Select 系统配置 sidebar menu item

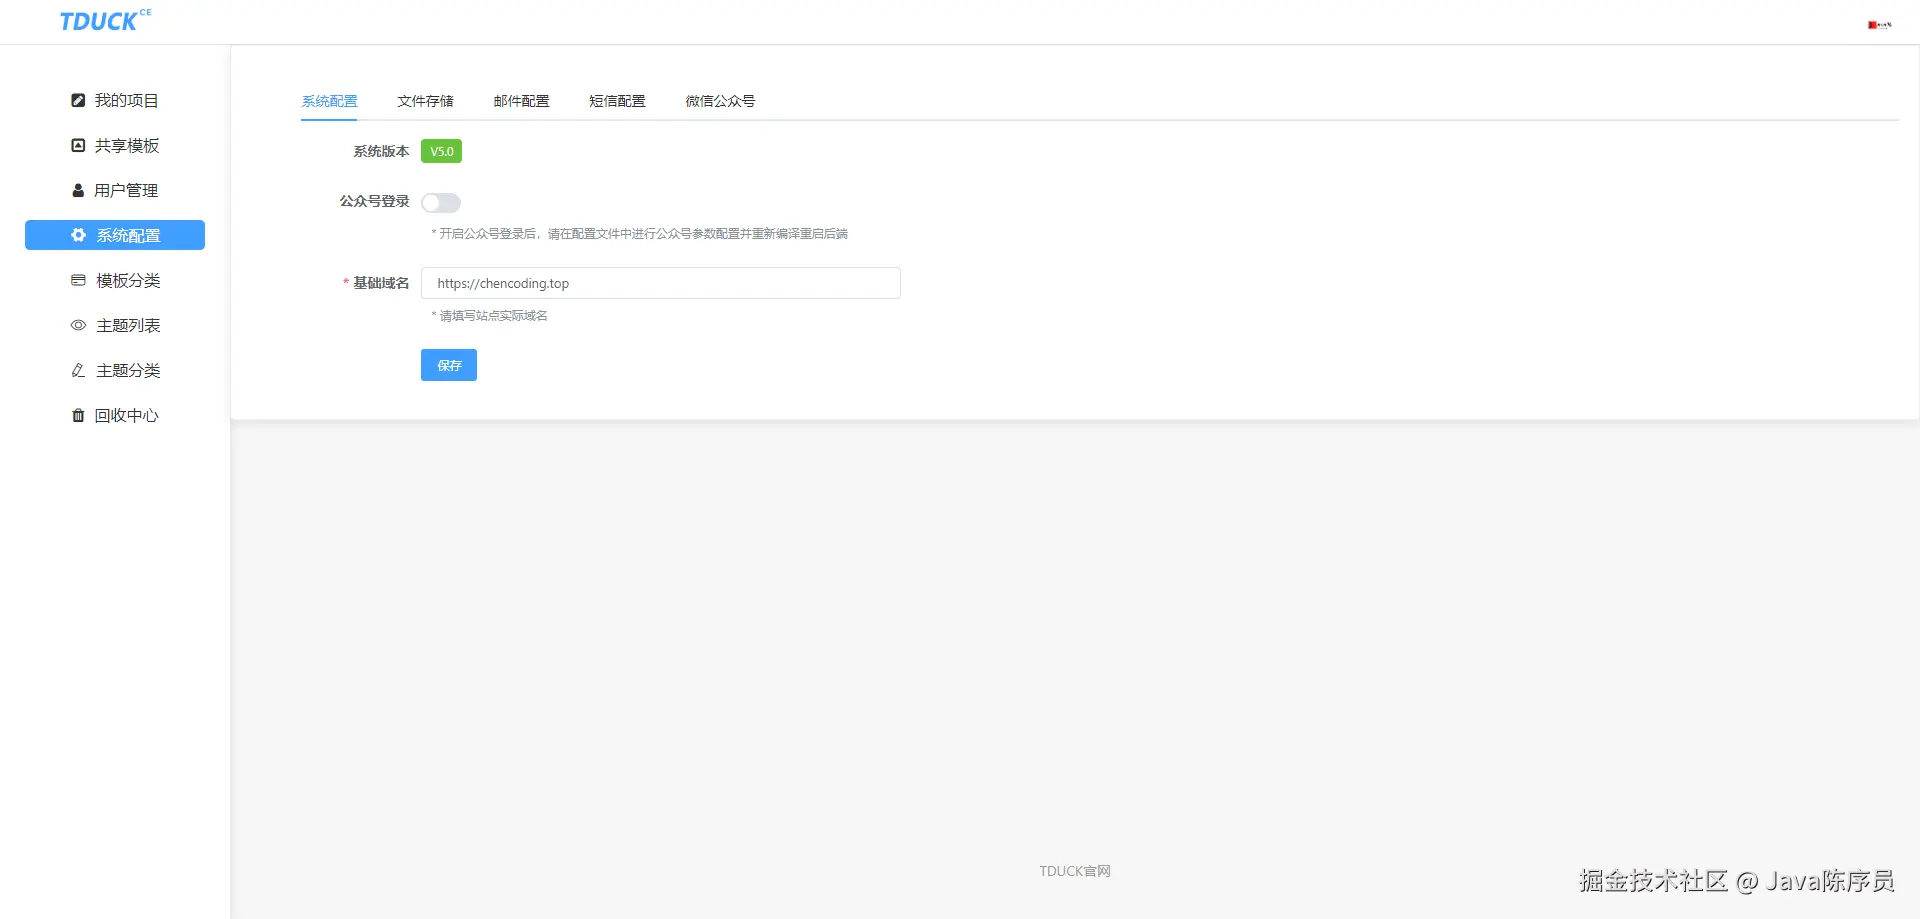[115, 235]
